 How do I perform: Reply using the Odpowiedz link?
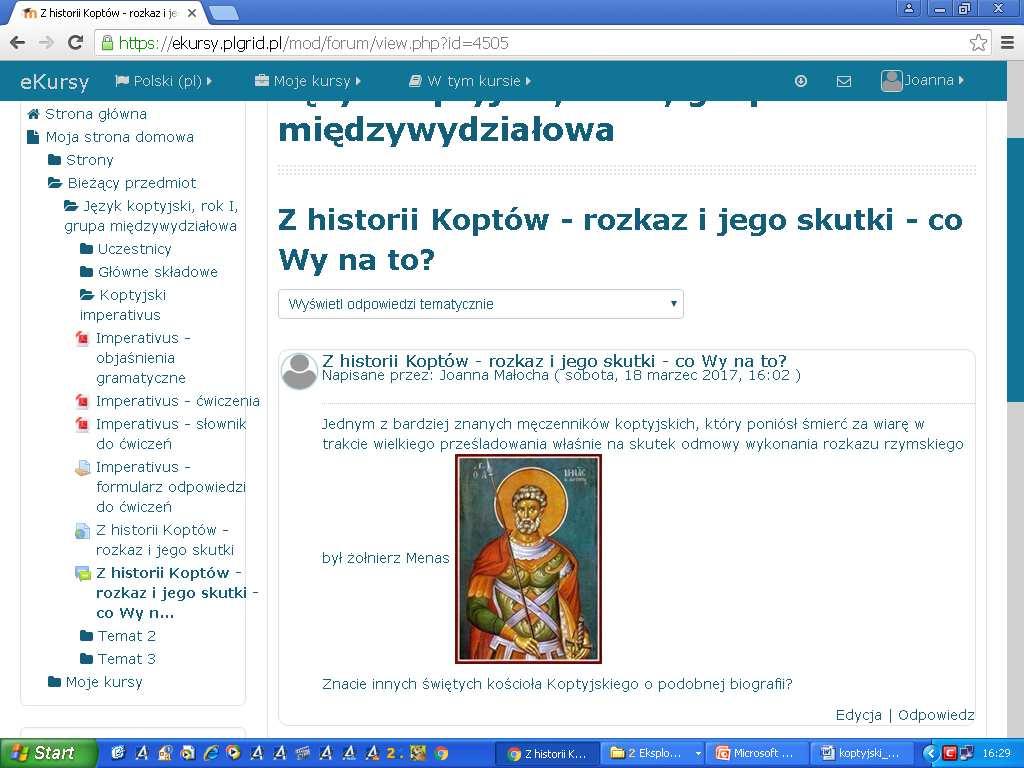[x=936, y=715]
